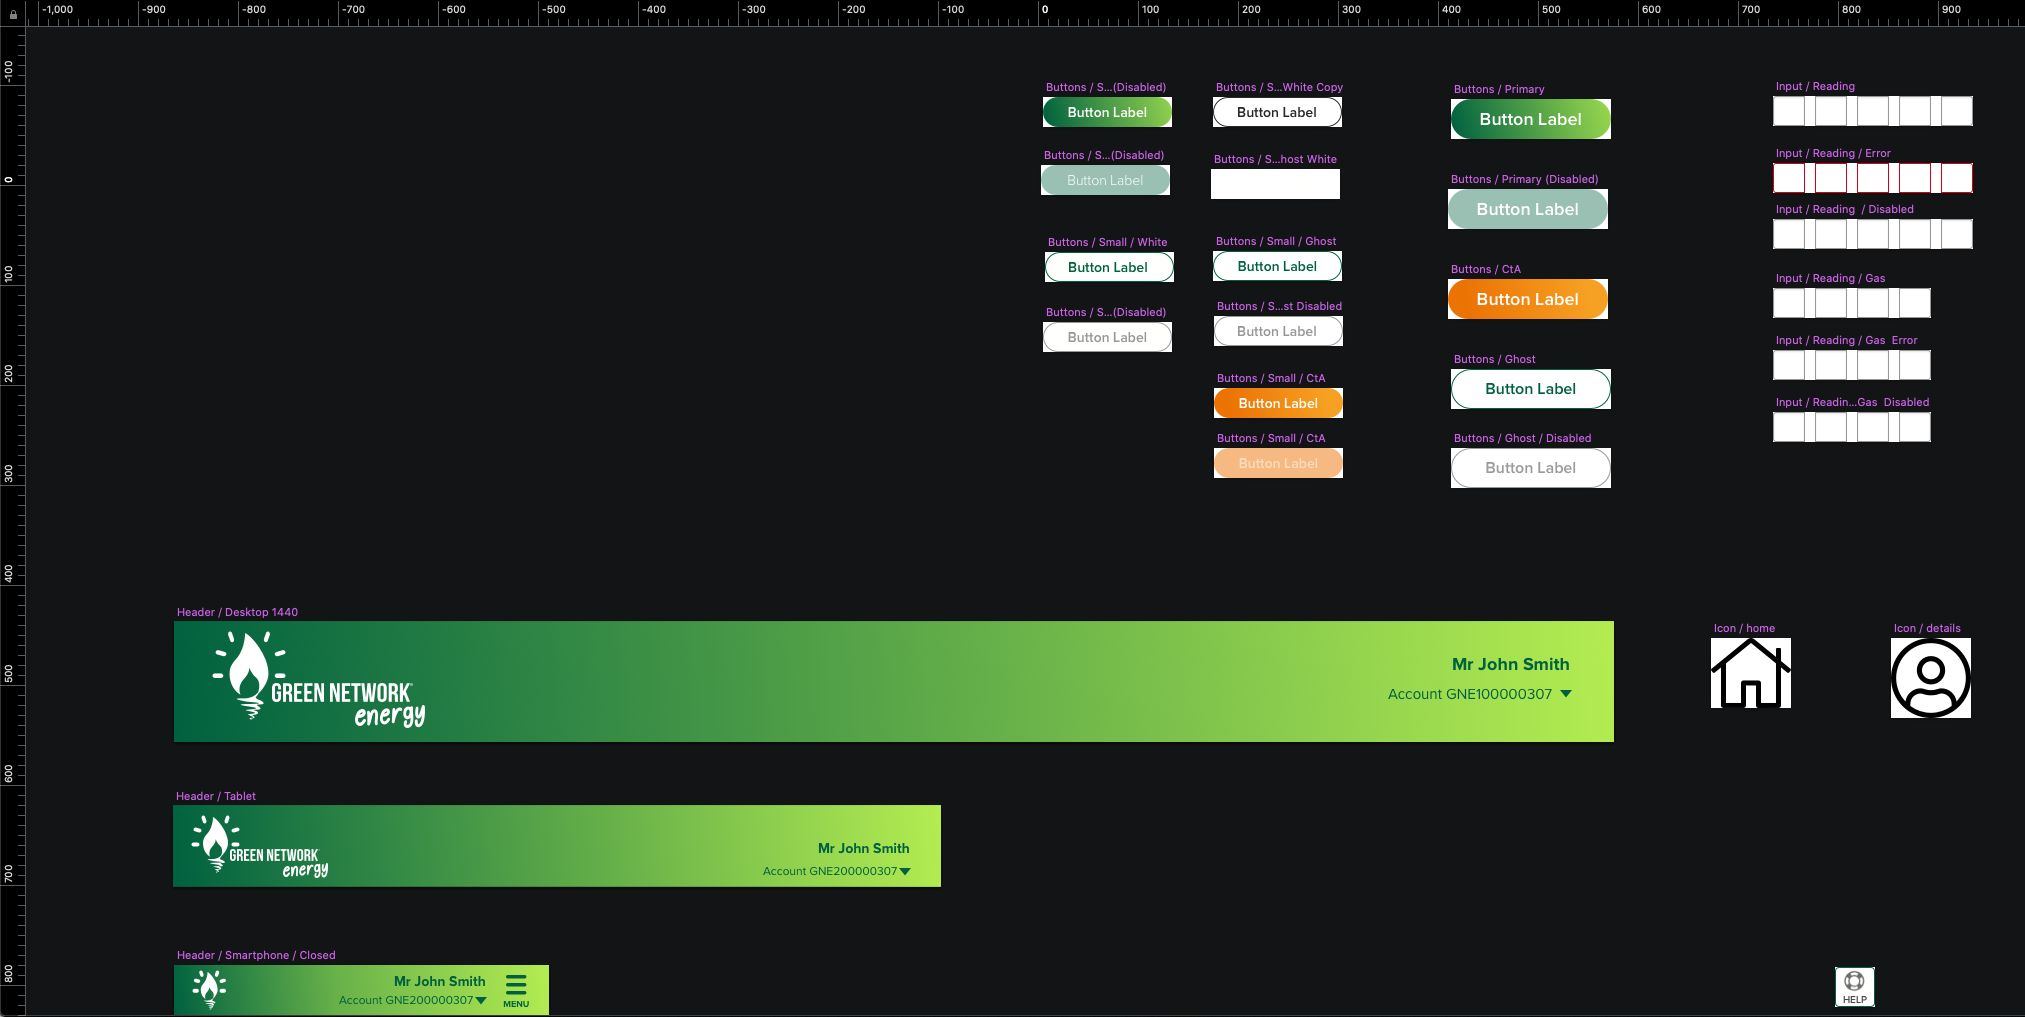Select the "Input / Reading / Error" symbol title
Screen dimensions: 2025x1017
[1832, 153]
